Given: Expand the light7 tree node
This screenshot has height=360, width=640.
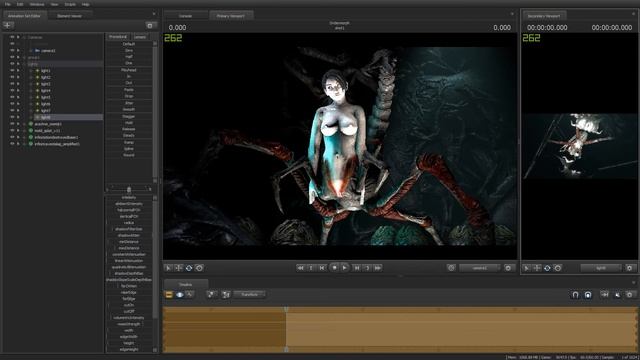Looking at the screenshot, I should [x=31, y=111].
